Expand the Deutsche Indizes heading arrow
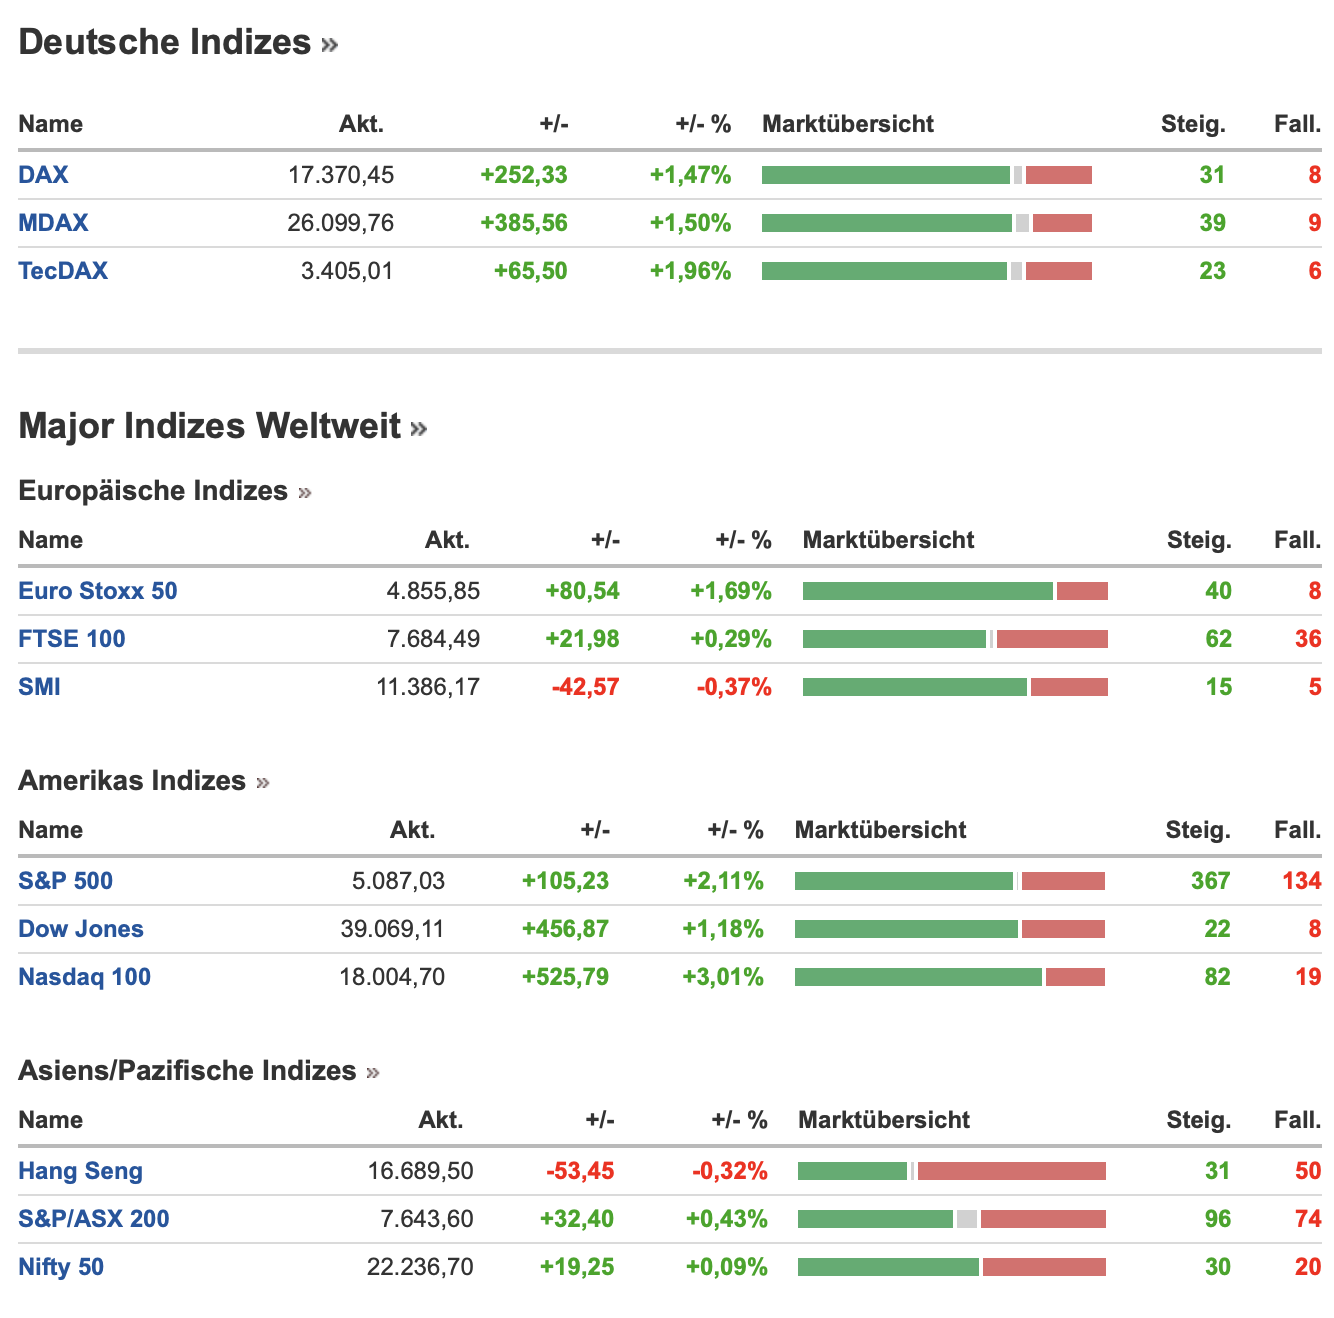The height and width of the screenshot is (1318, 1334). 330,45
